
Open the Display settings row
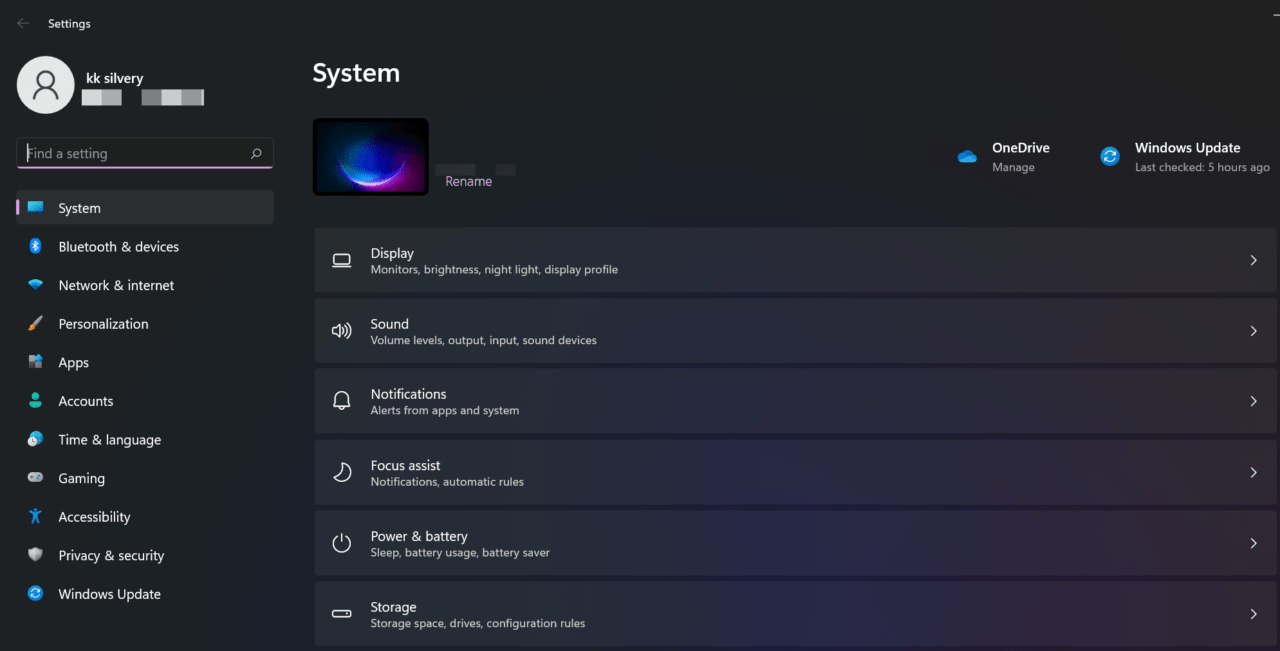click(796, 260)
